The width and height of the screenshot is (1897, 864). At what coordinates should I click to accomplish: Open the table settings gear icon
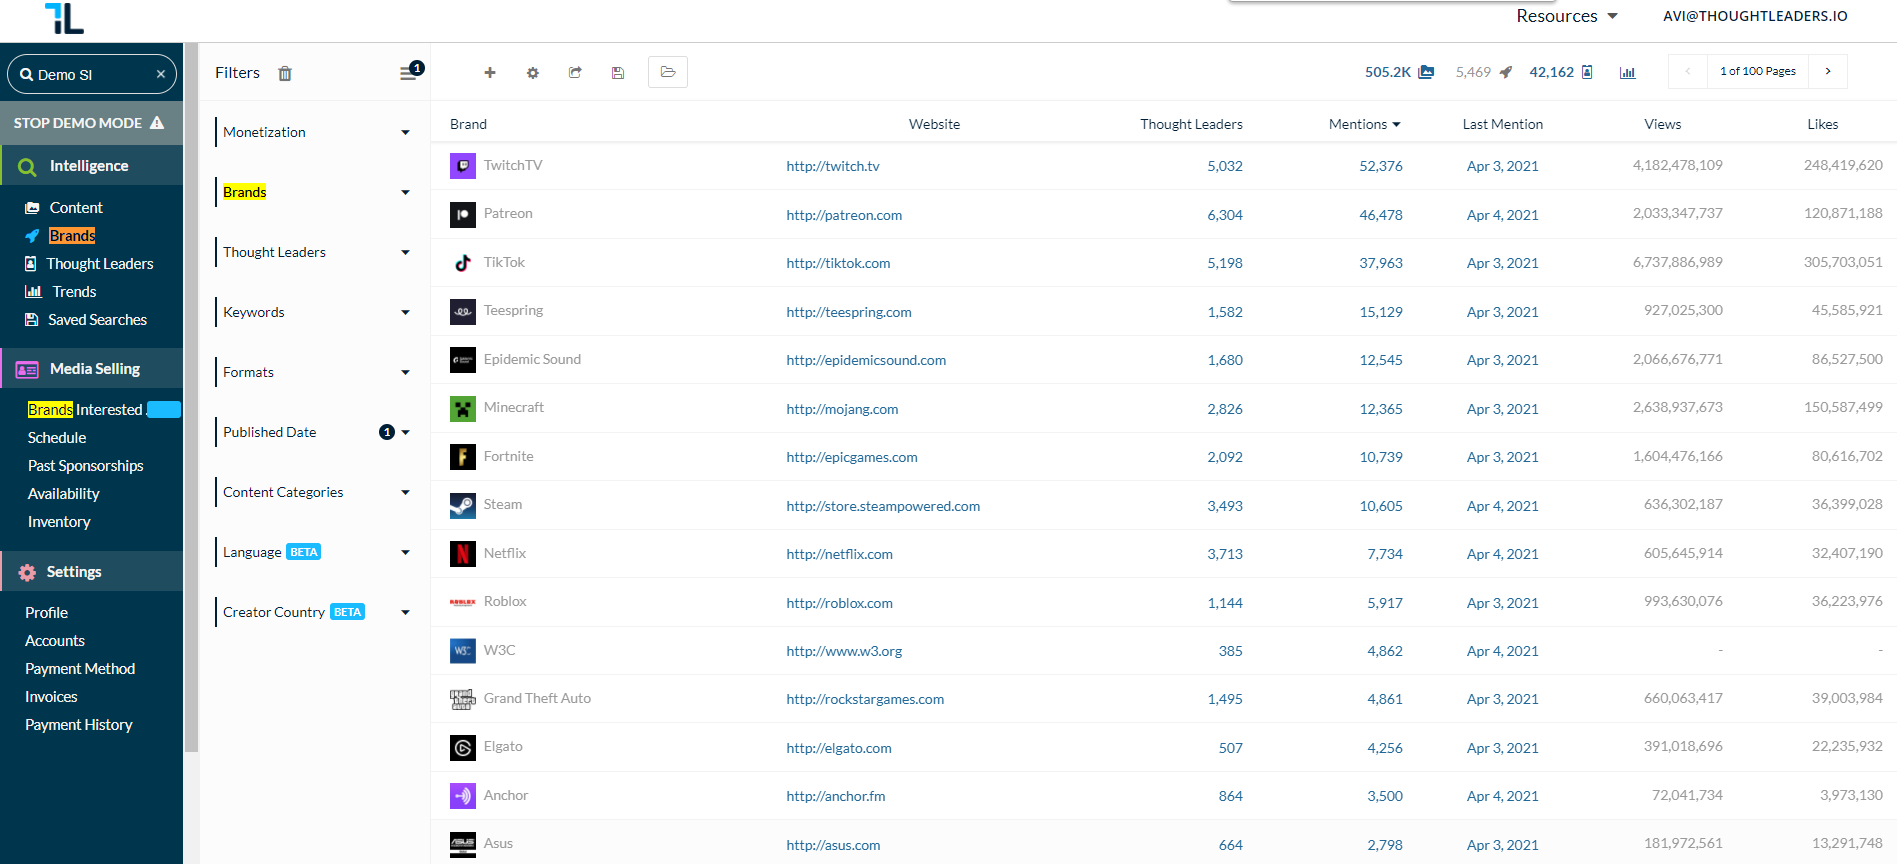533,72
